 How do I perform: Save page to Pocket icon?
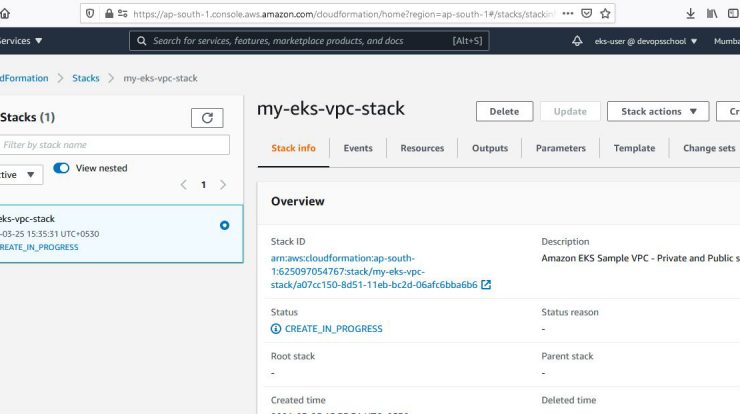(x=587, y=14)
